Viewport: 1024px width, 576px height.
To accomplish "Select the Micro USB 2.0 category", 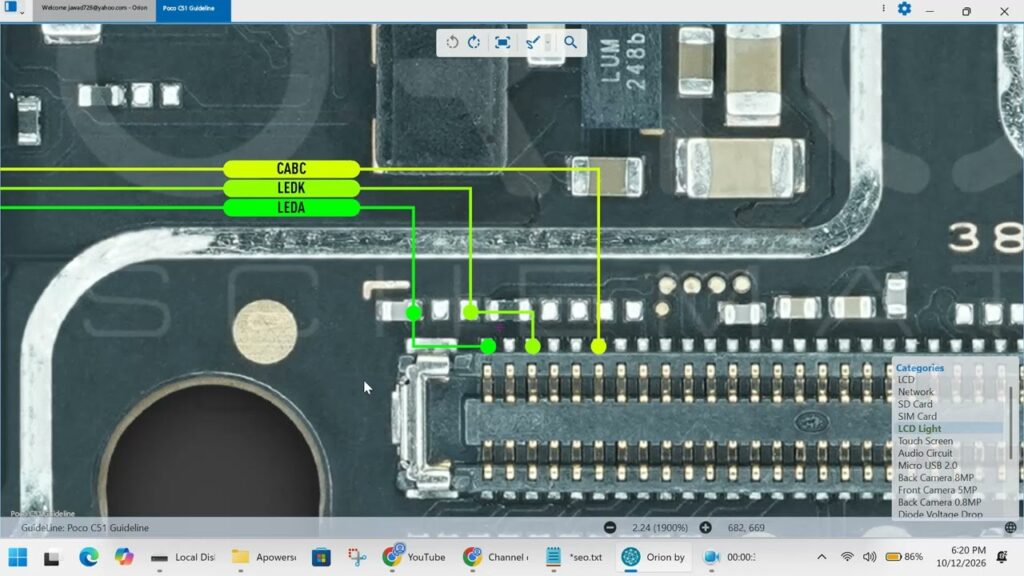I will tap(927, 466).
